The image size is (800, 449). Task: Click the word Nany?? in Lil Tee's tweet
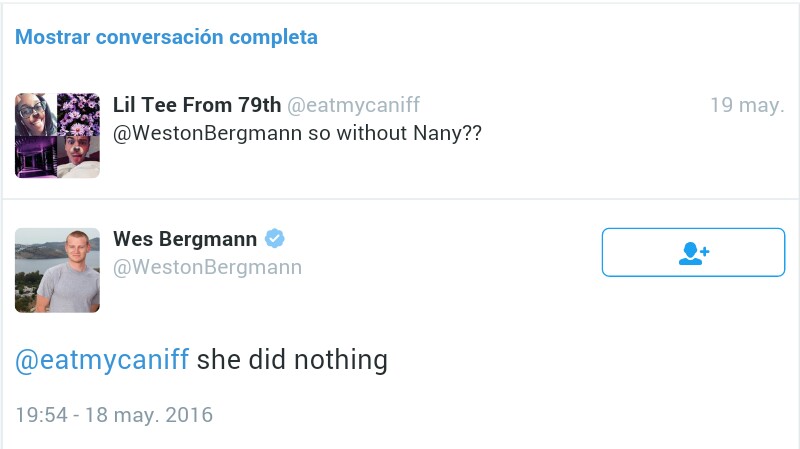pyautogui.click(x=447, y=133)
